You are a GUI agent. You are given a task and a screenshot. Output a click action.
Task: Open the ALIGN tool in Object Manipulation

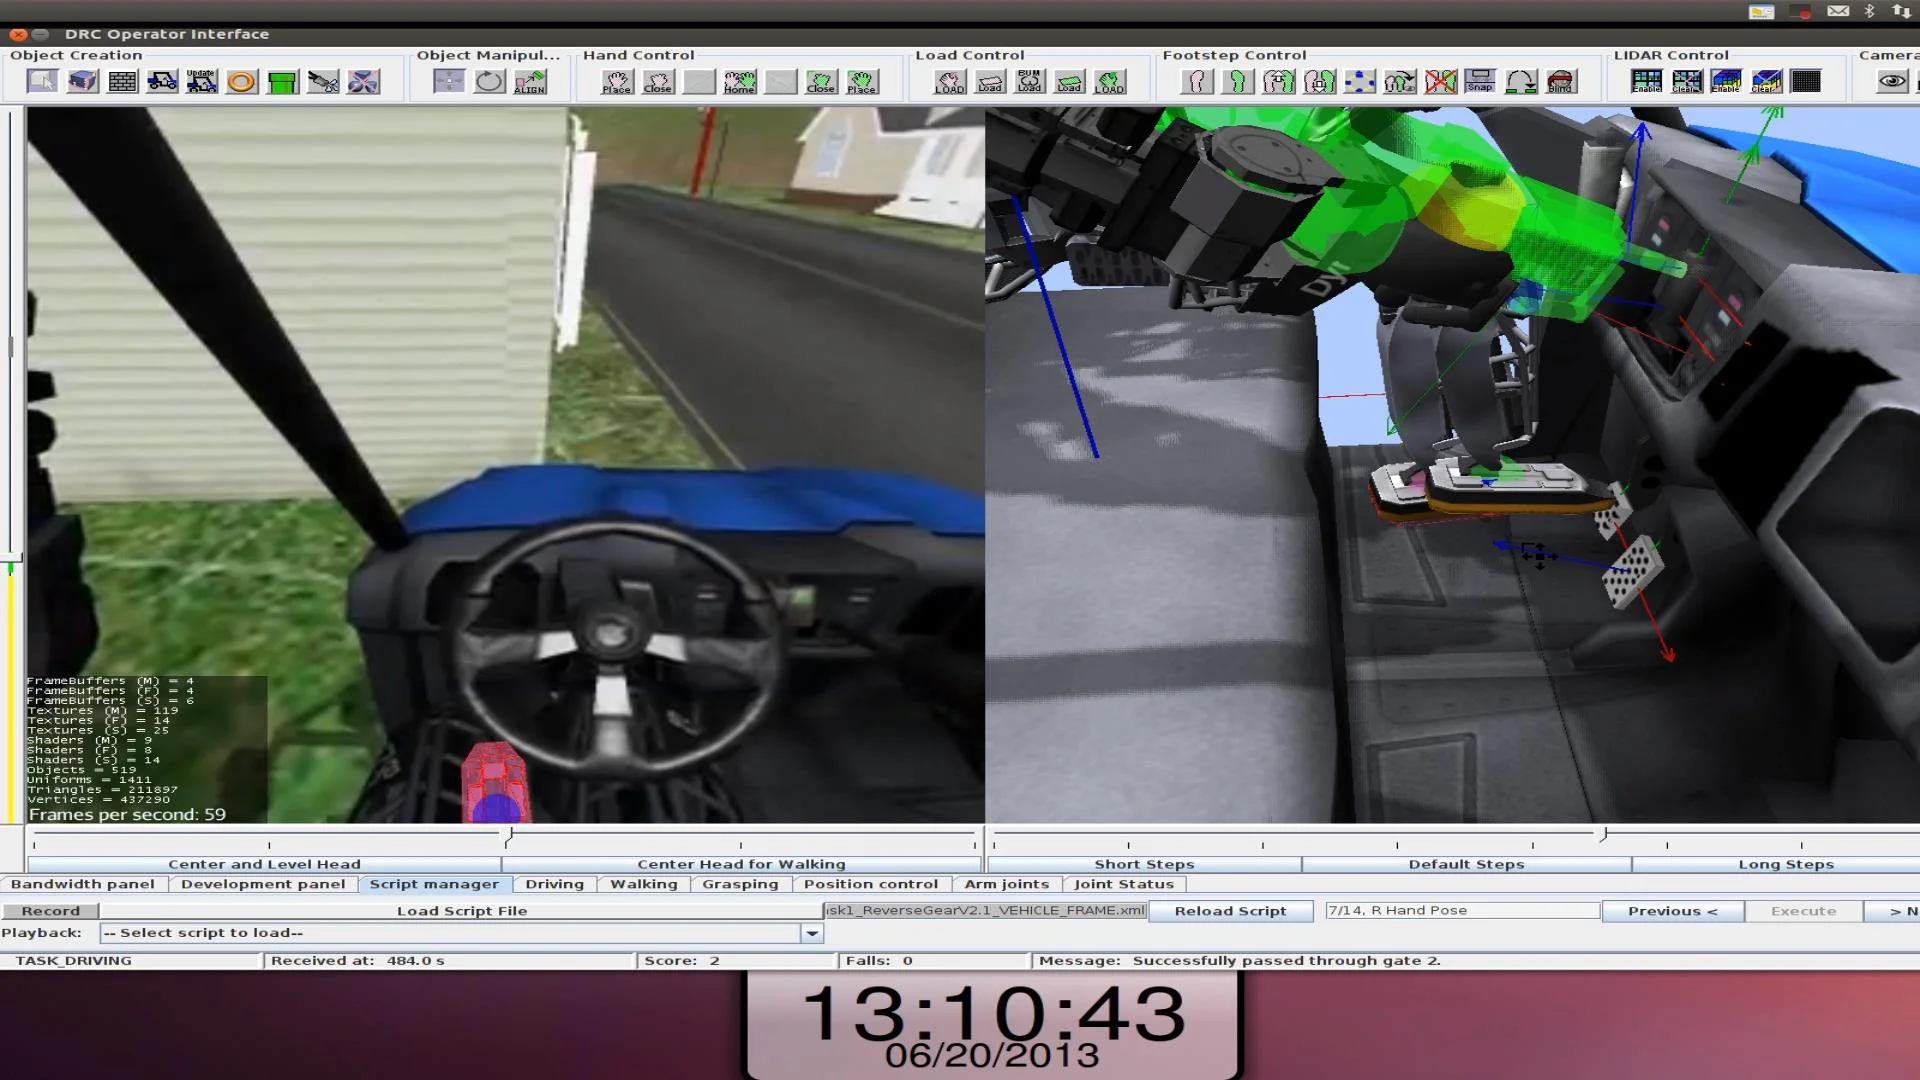coord(531,83)
